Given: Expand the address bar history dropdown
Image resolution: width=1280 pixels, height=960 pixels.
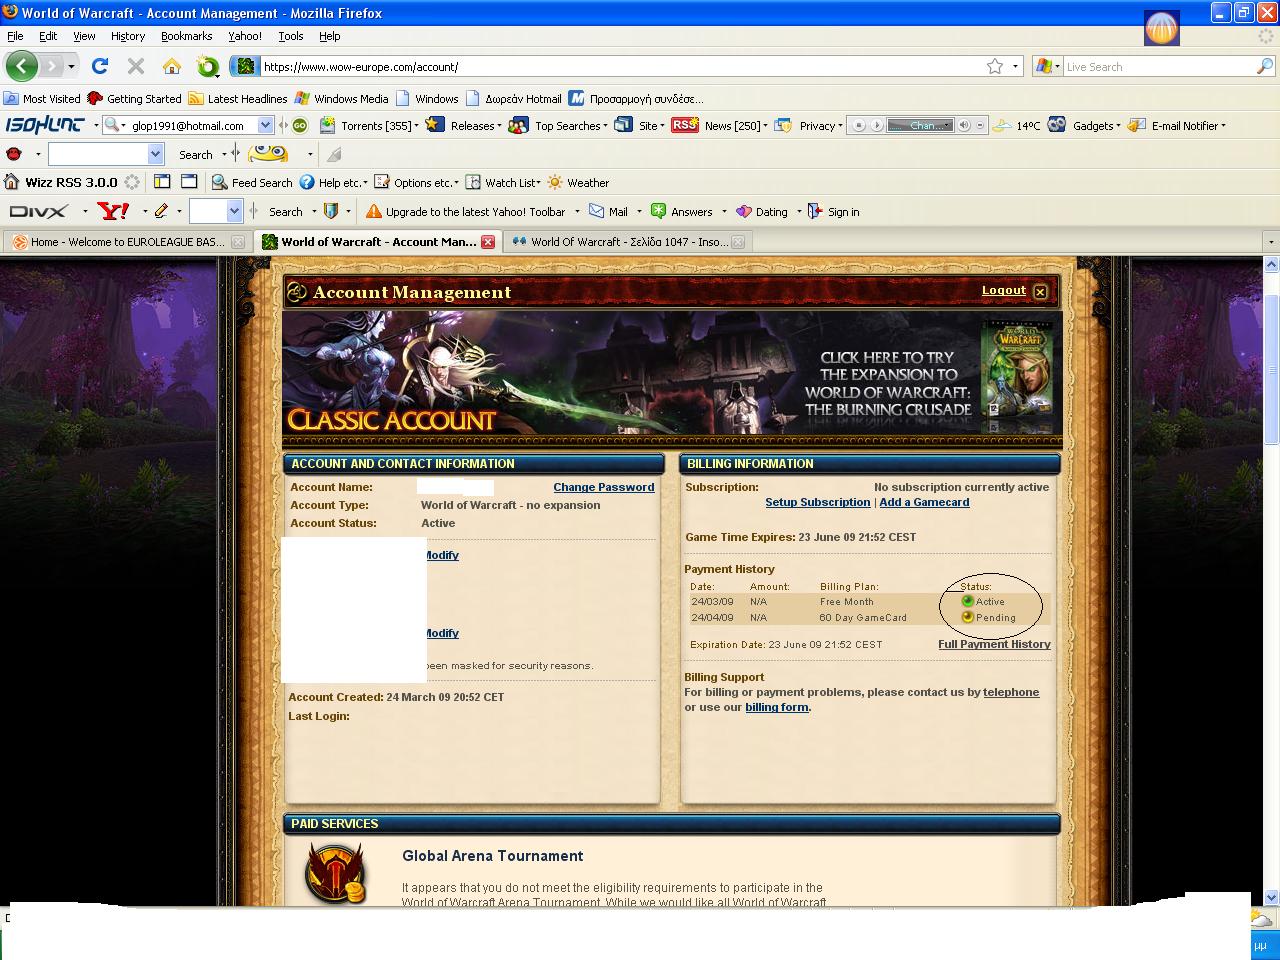Looking at the screenshot, I should pos(1016,66).
